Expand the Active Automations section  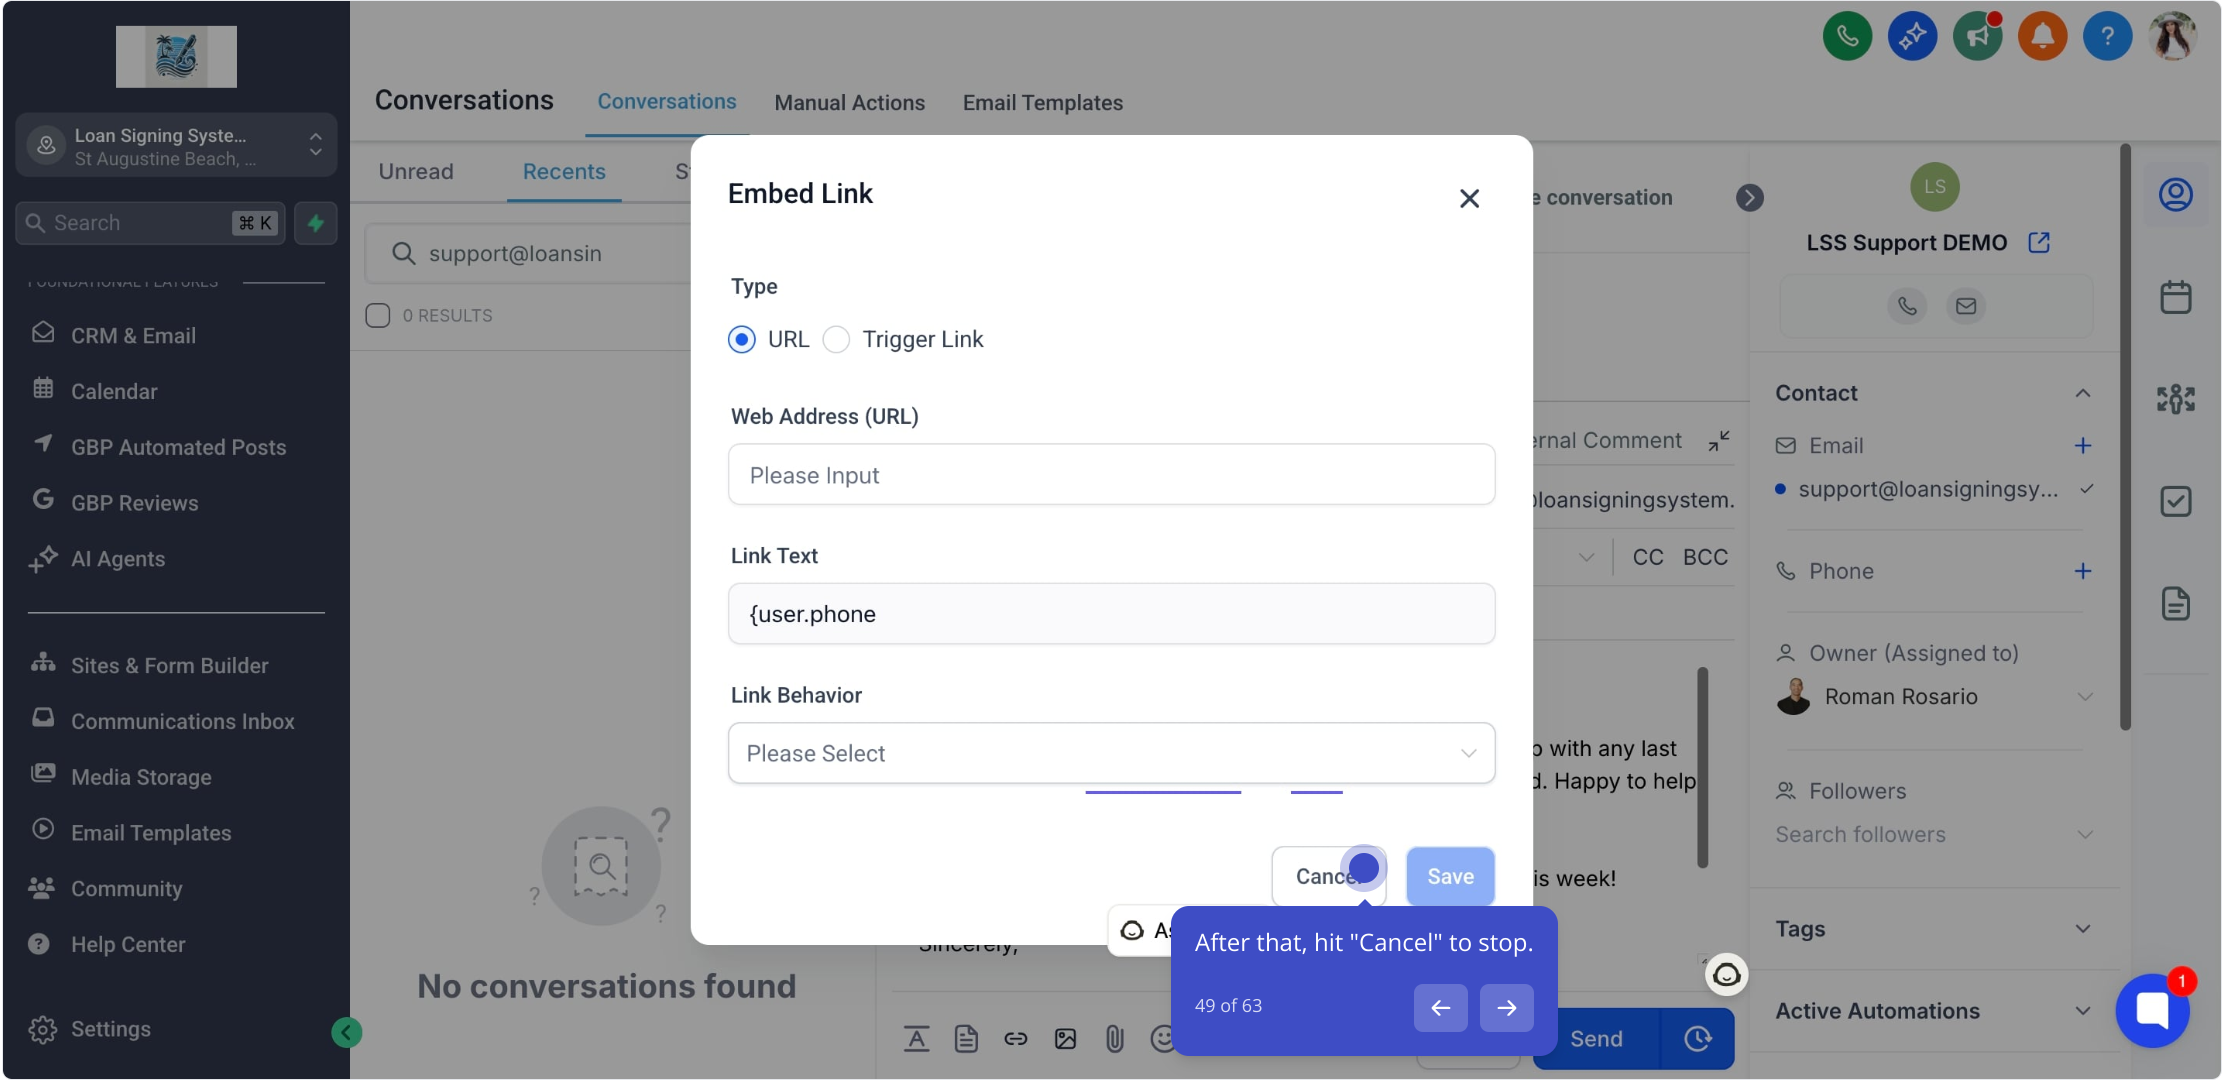[x=2083, y=1011]
